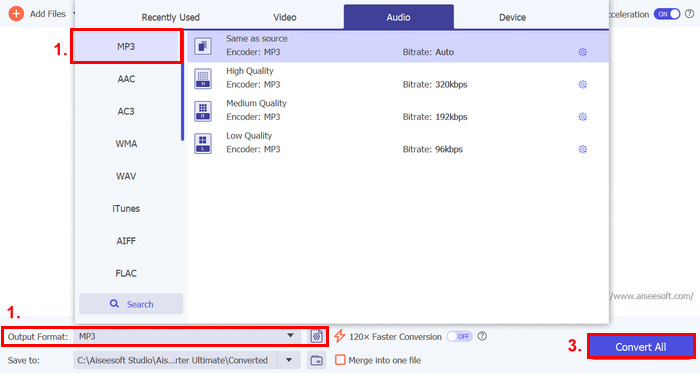The width and height of the screenshot is (700, 373).
Task: Open the Save to folder browse icon
Action: pos(317,360)
